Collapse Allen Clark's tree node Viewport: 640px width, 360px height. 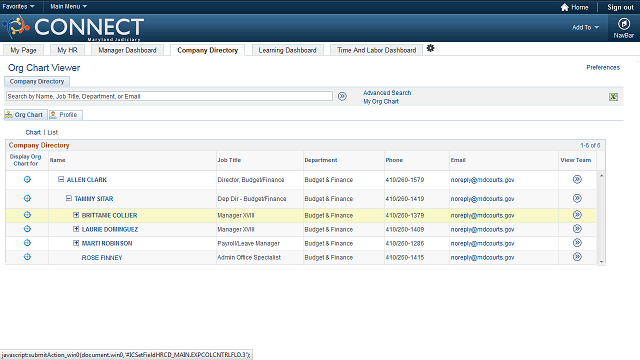(x=61, y=179)
